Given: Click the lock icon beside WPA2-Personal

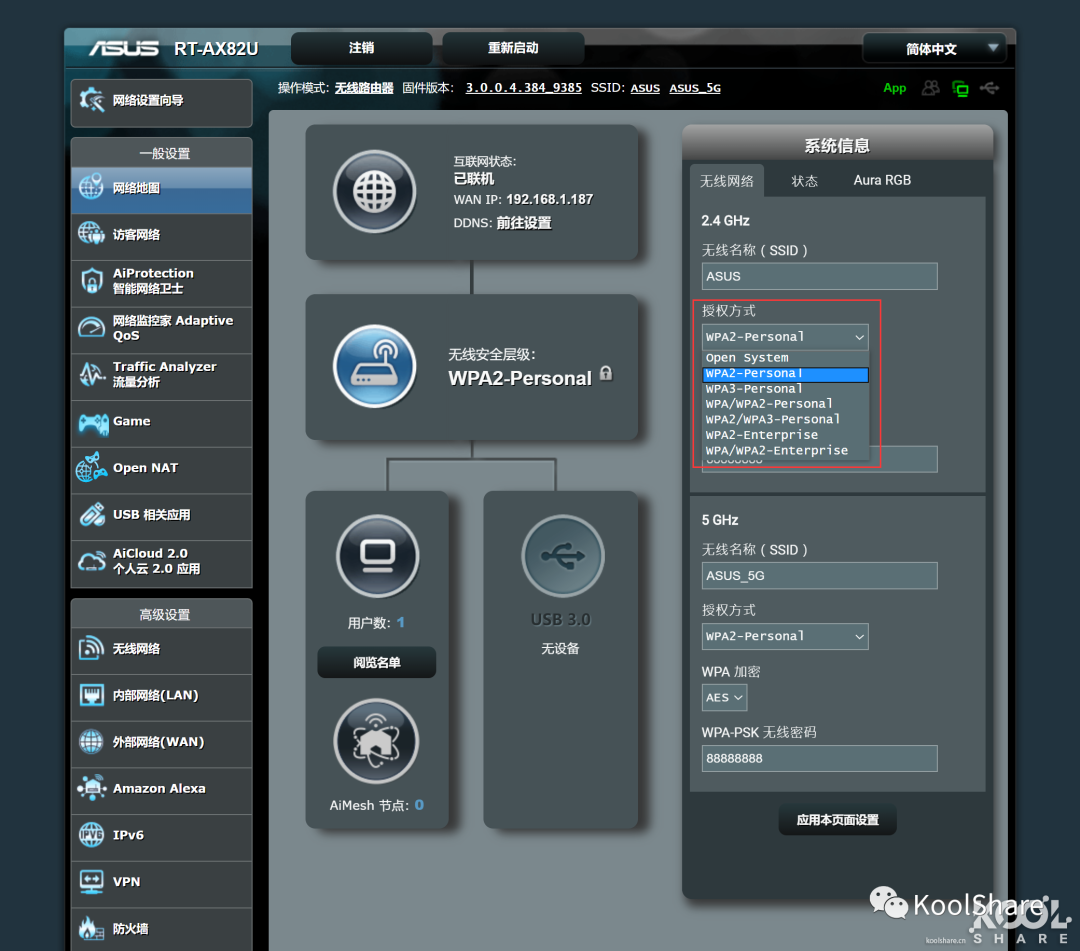Looking at the screenshot, I should click(x=606, y=373).
